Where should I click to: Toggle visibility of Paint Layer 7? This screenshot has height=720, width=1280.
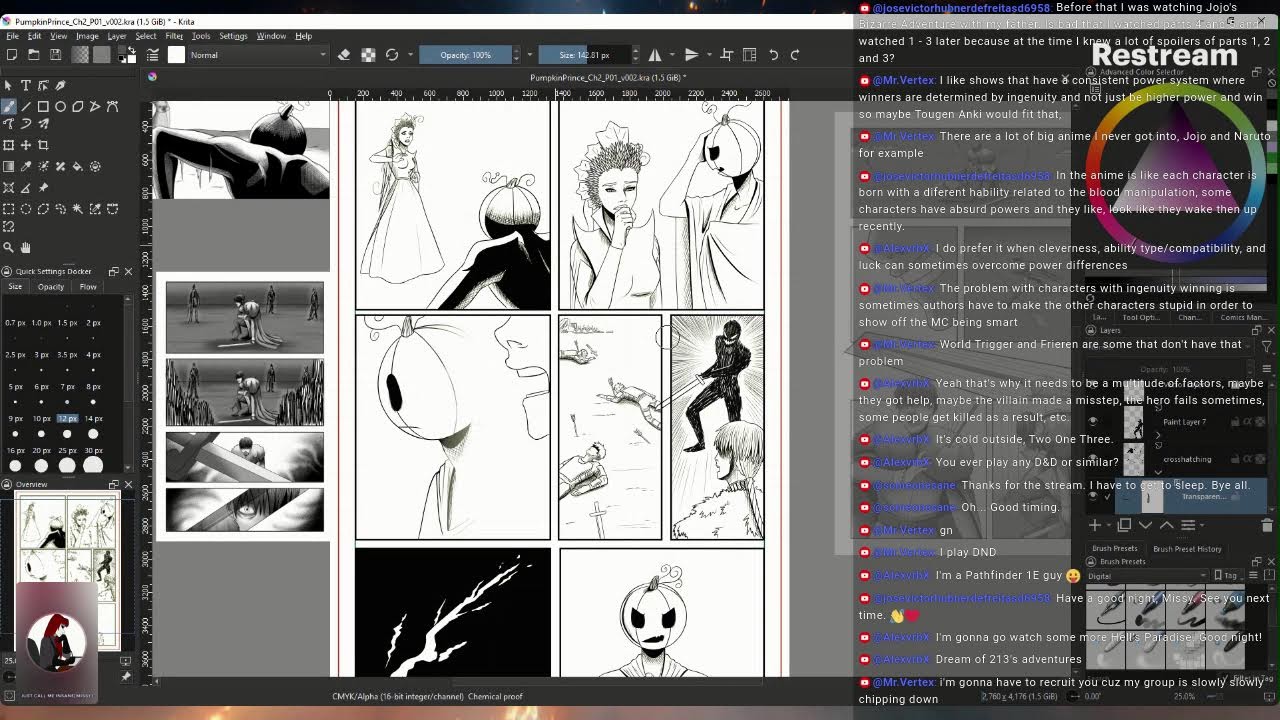[1093, 421]
